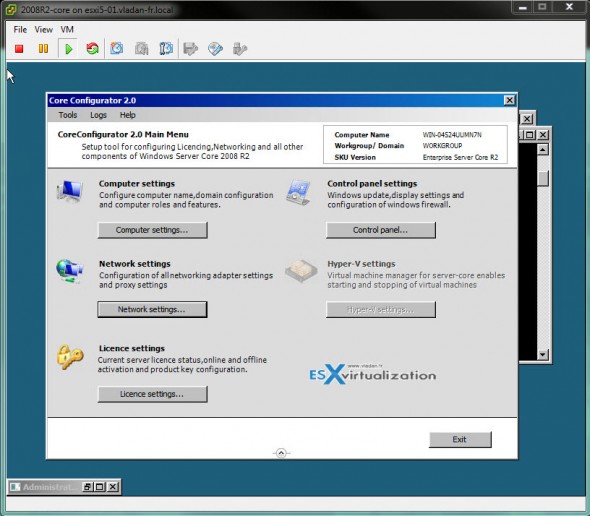The image size is (590, 516).
Task: Expand the bottom panel with the chevron arrow
Action: pyautogui.click(x=281, y=453)
